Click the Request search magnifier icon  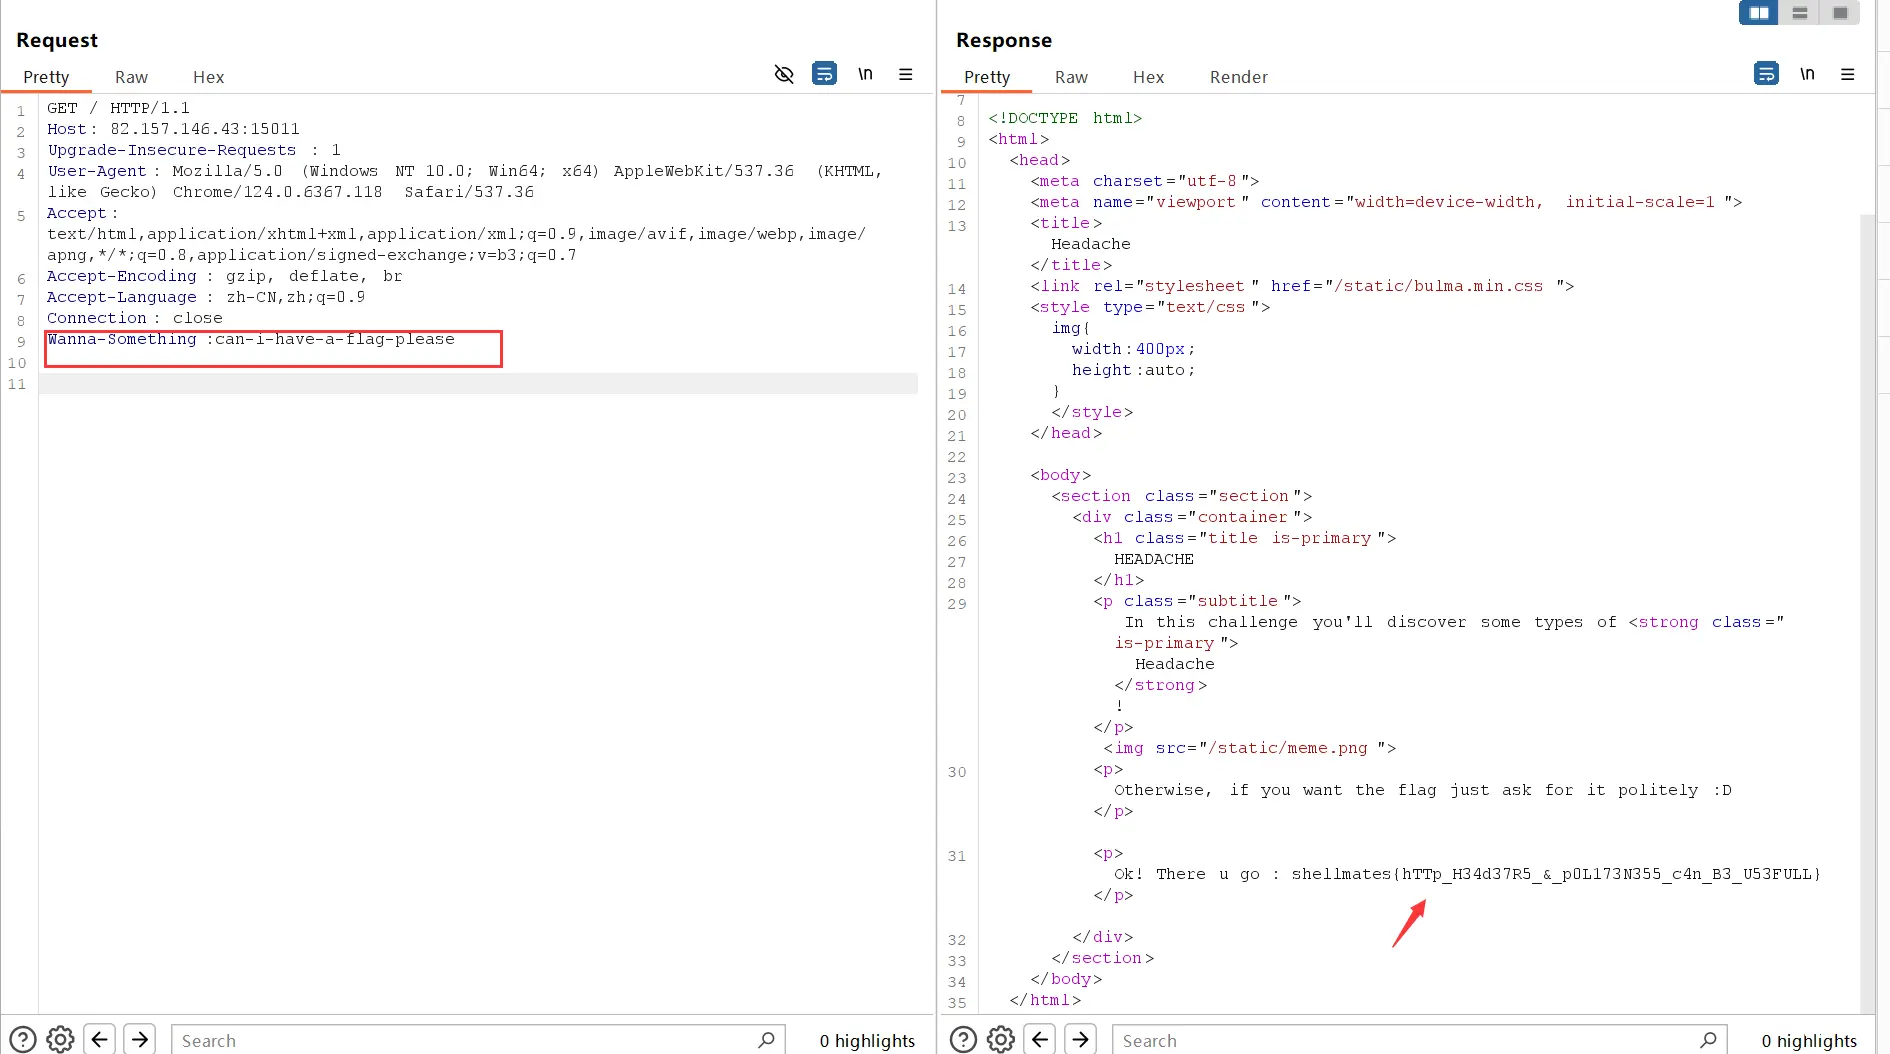tap(767, 1040)
